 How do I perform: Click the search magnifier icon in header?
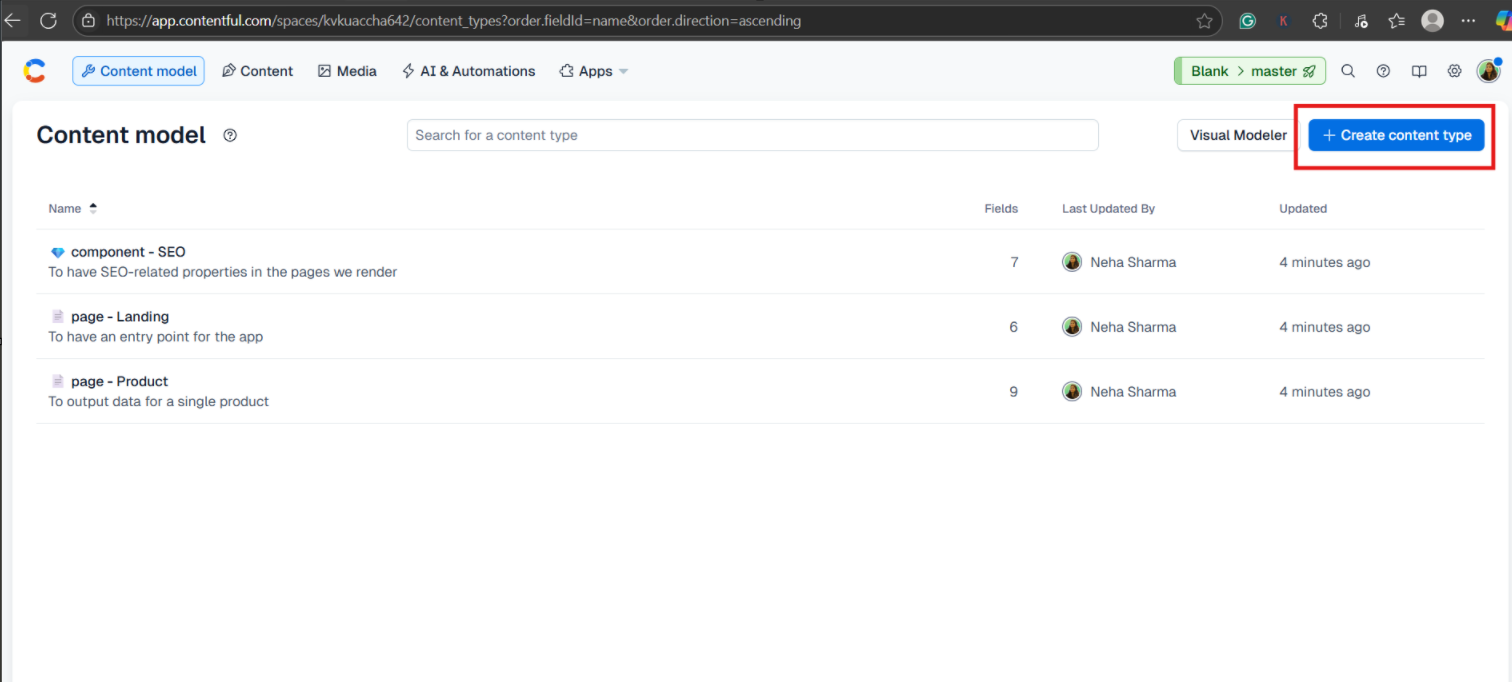click(x=1348, y=71)
